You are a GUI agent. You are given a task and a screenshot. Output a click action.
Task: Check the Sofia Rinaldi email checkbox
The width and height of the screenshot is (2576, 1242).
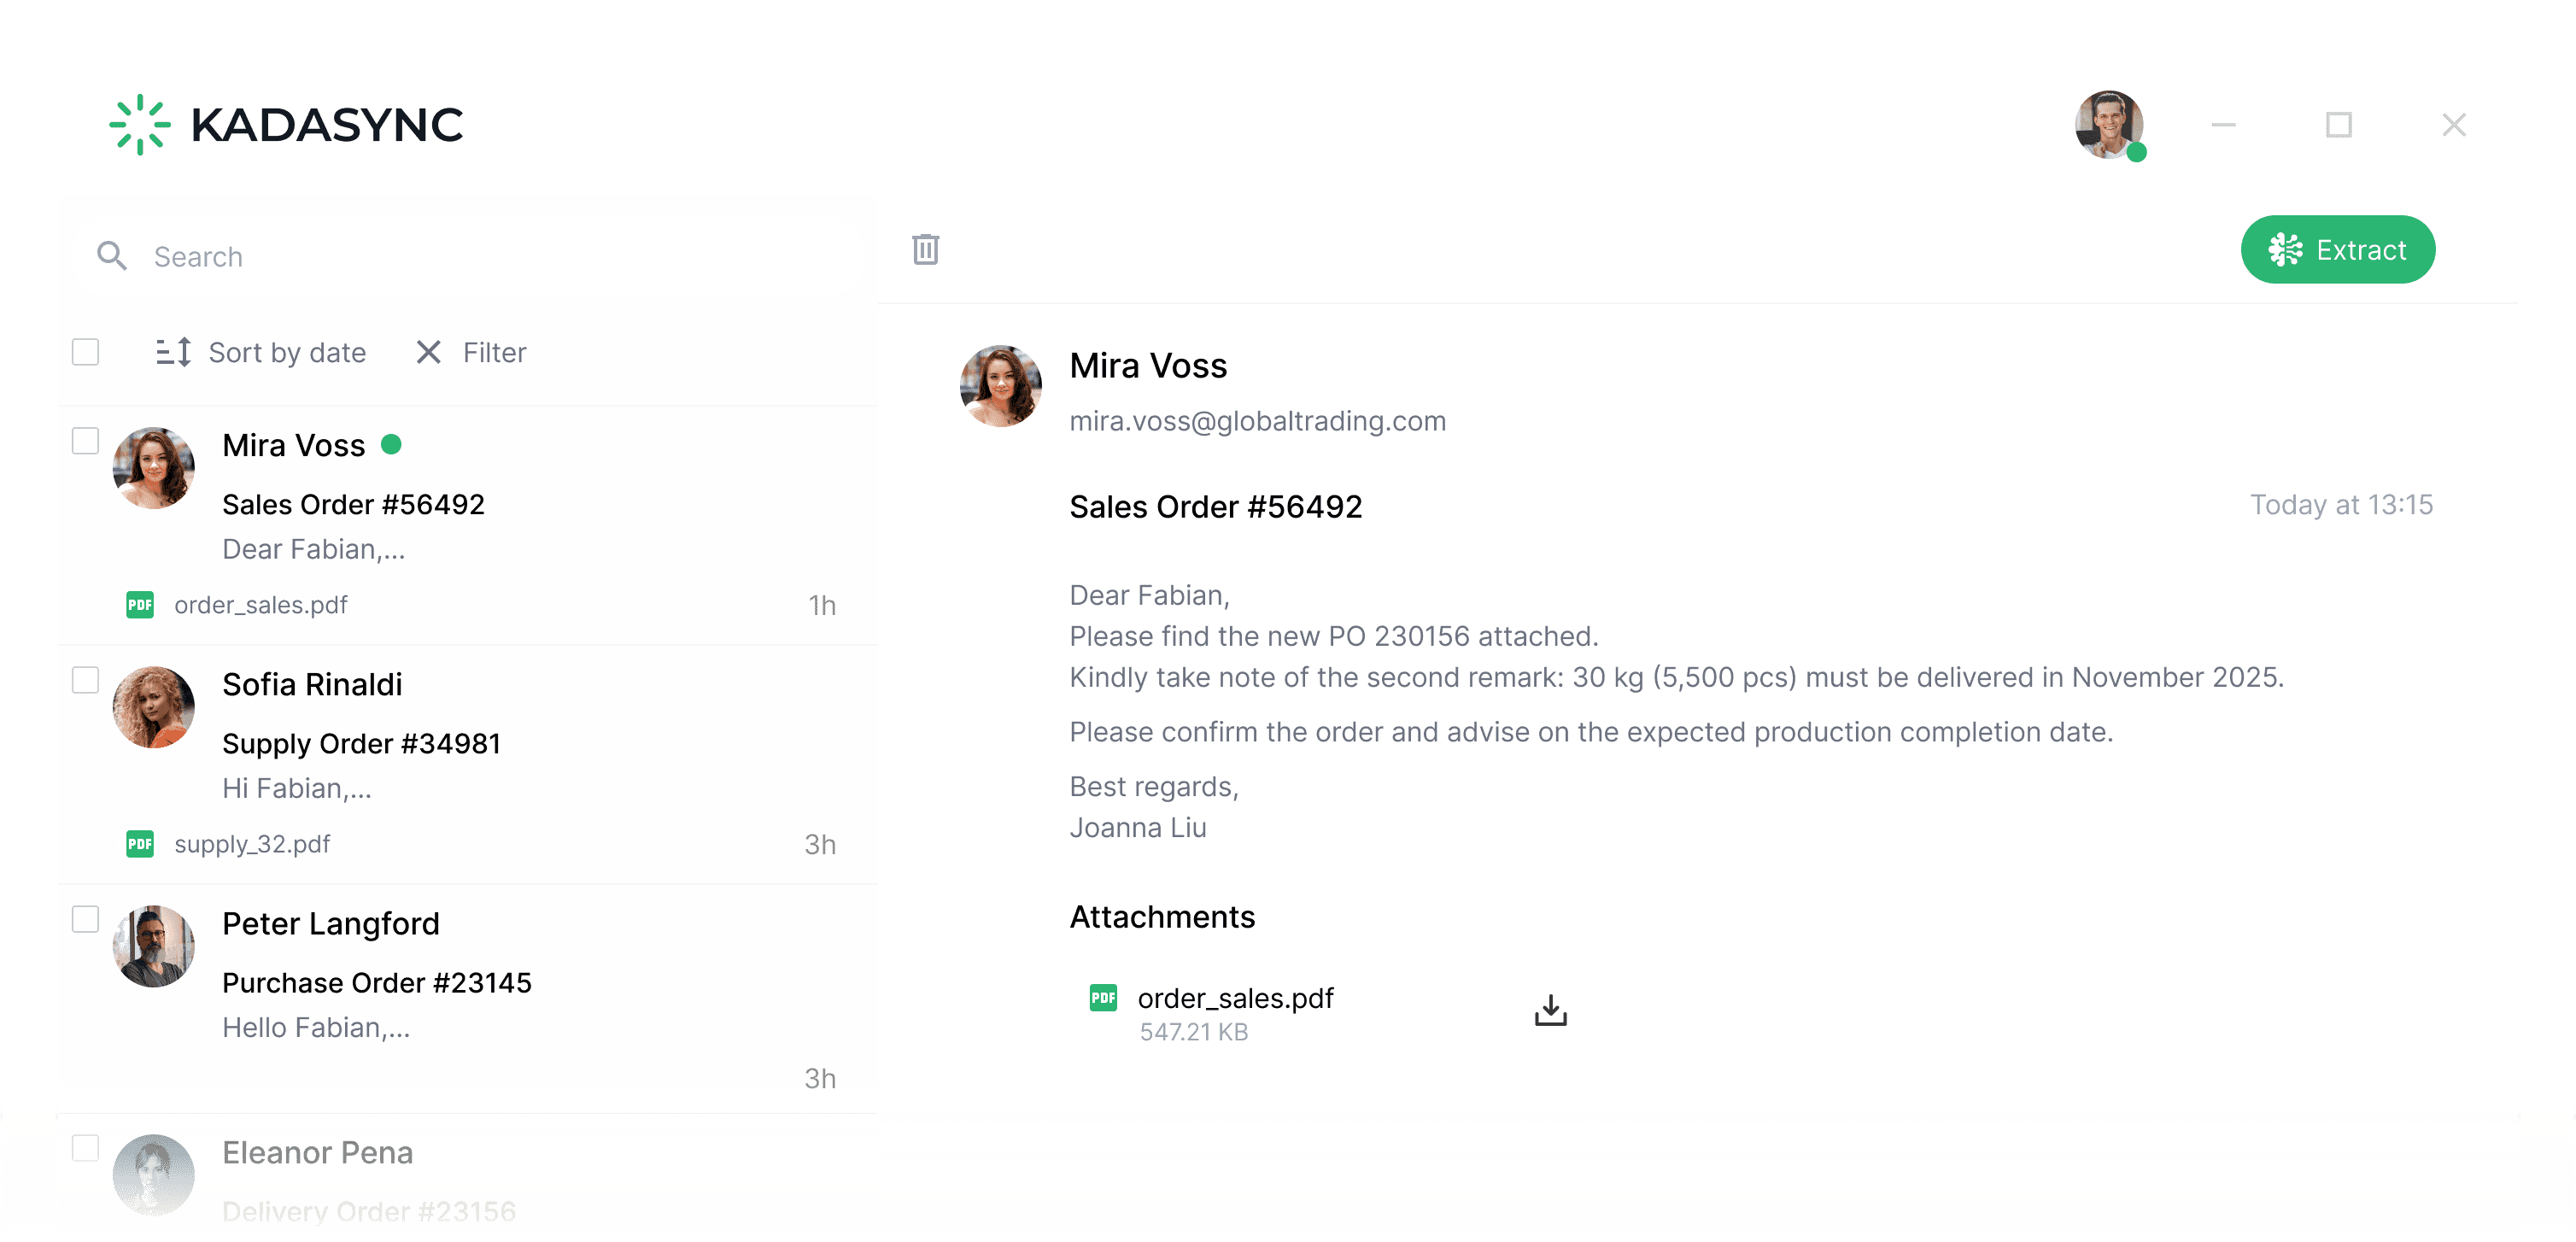click(86, 680)
